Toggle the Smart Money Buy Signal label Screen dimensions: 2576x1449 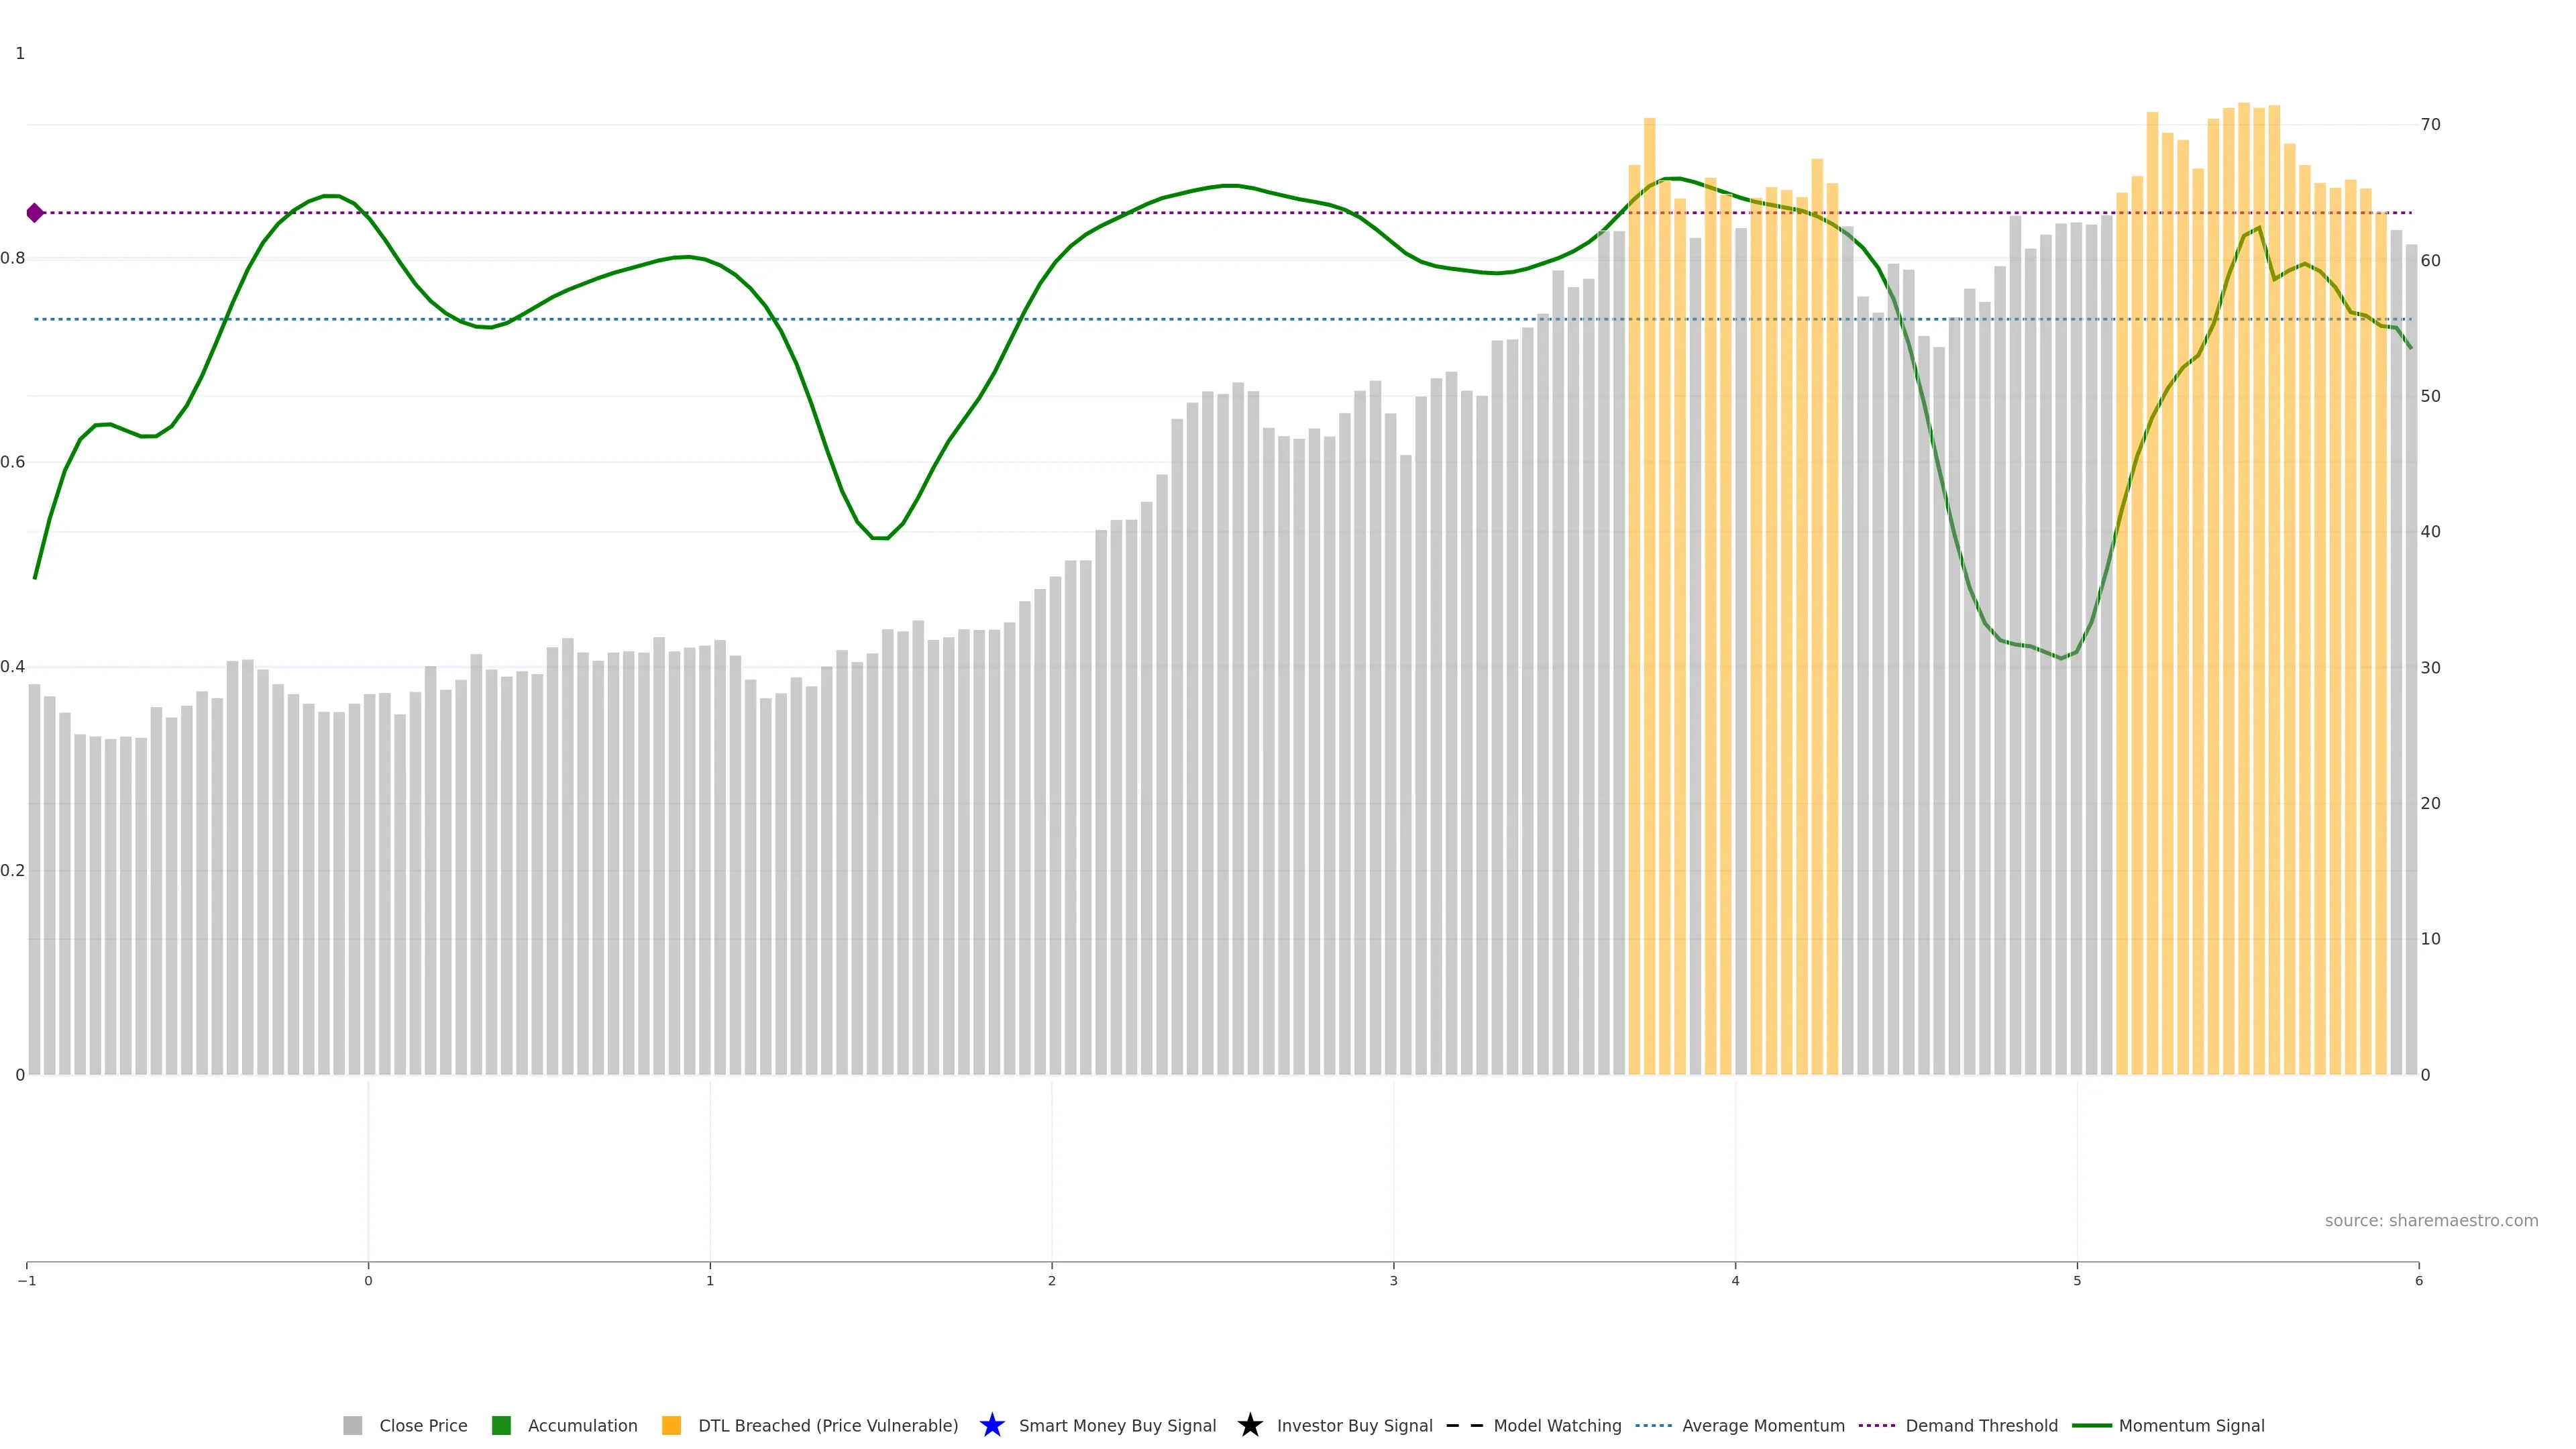(x=1117, y=1425)
